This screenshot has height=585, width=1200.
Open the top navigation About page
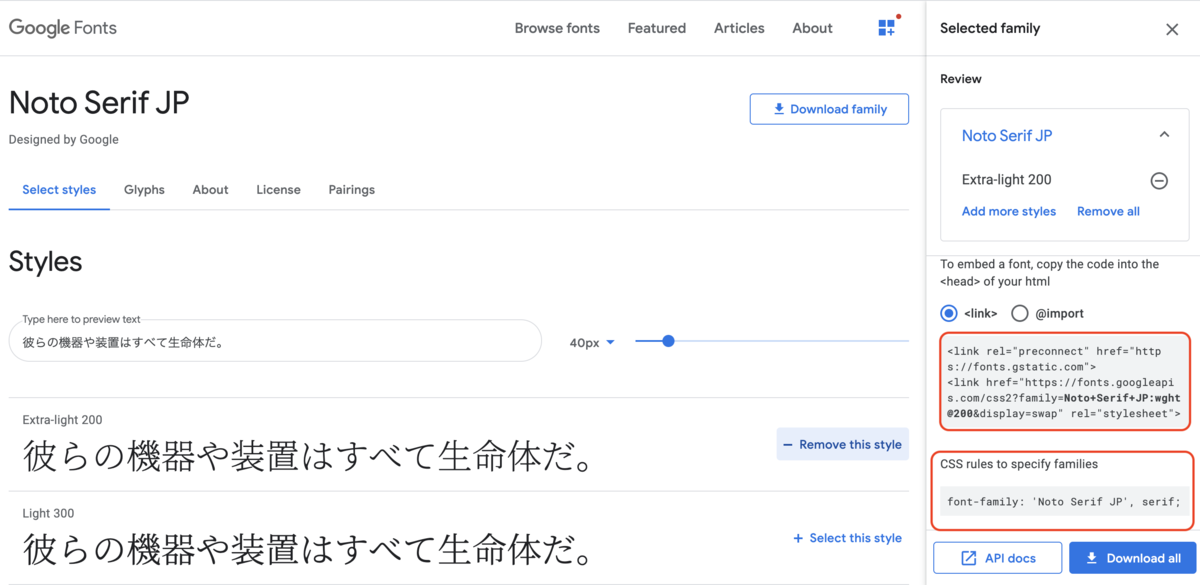(x=812, y=28)
